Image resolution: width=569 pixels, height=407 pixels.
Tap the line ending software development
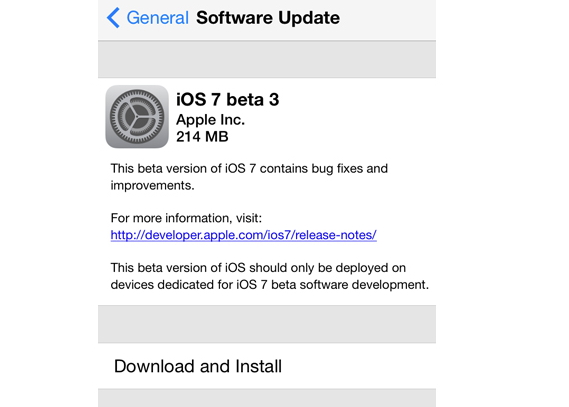[270, 284]
